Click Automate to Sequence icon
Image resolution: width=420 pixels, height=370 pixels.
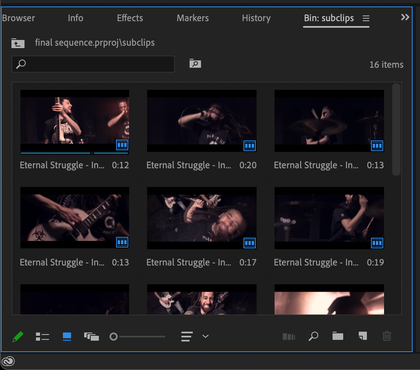pyautogui.click(x=289, y=337)
